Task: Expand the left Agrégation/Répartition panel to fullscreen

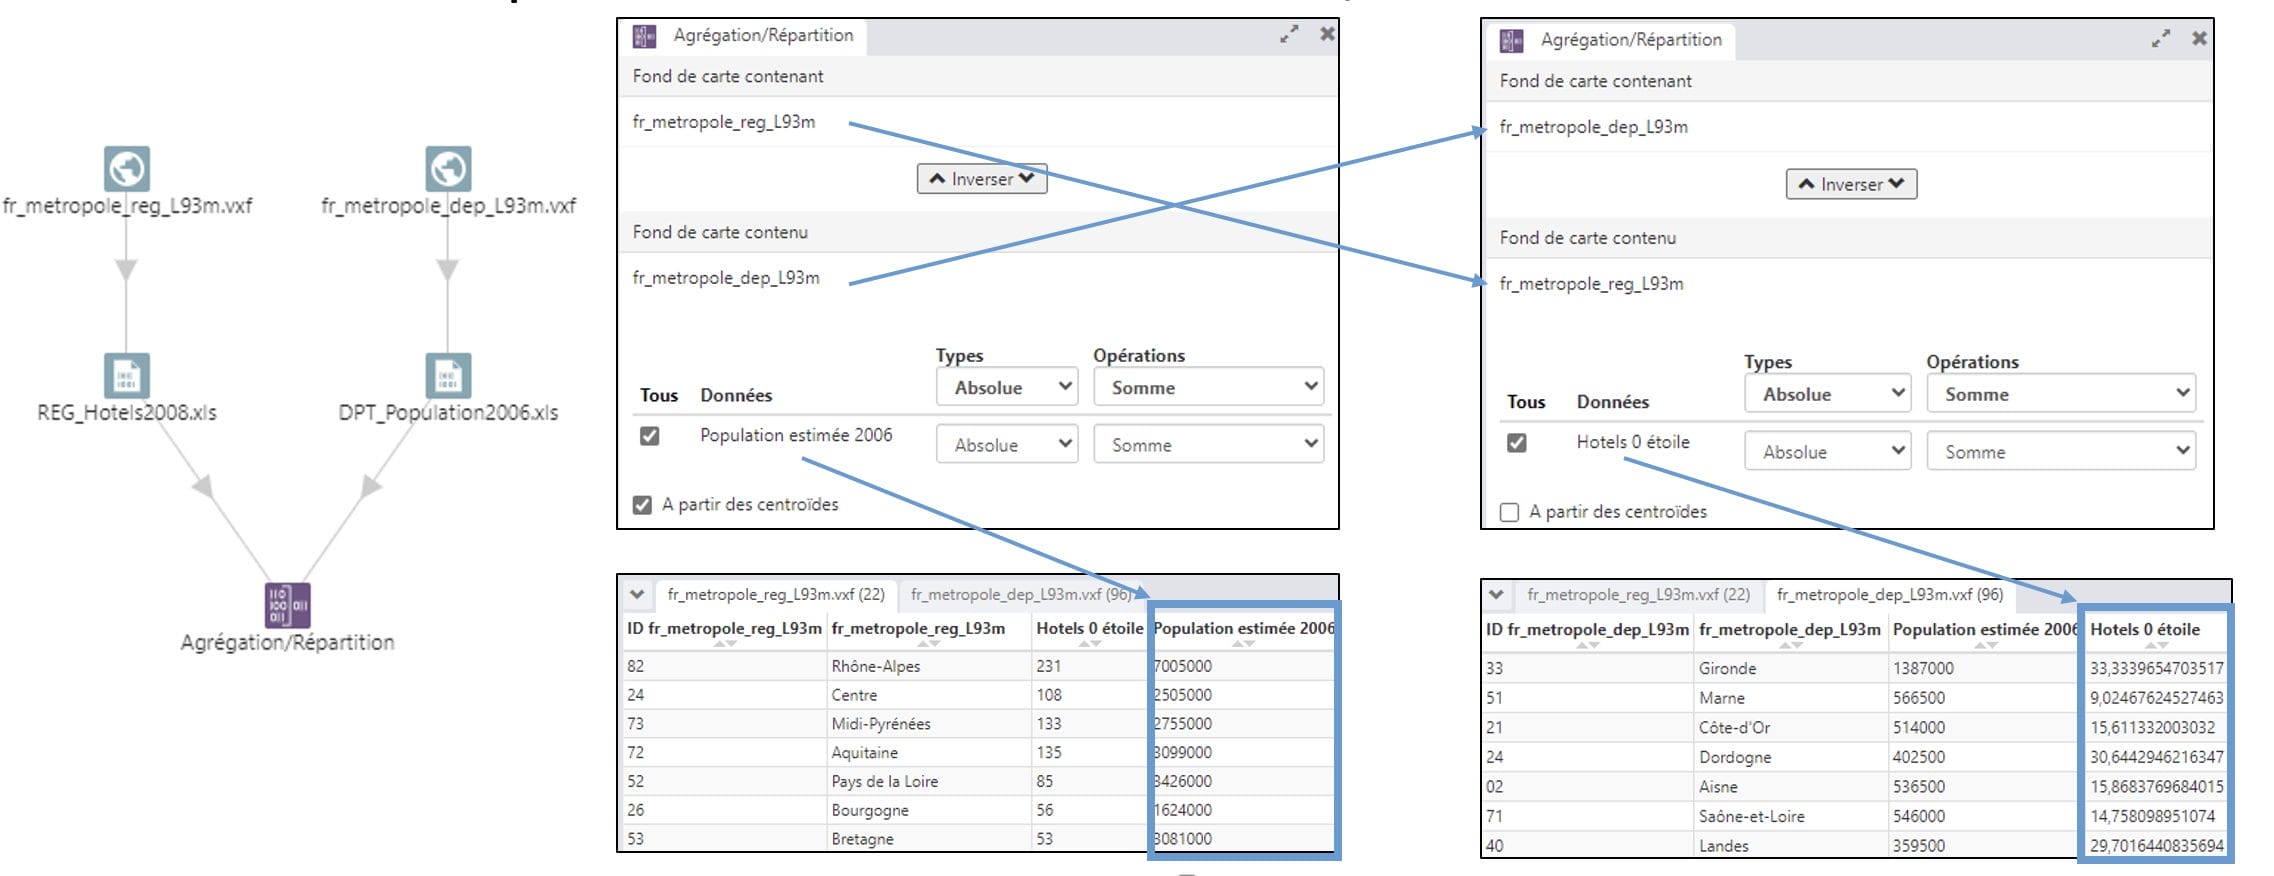Action: [x=1289, y=34]
